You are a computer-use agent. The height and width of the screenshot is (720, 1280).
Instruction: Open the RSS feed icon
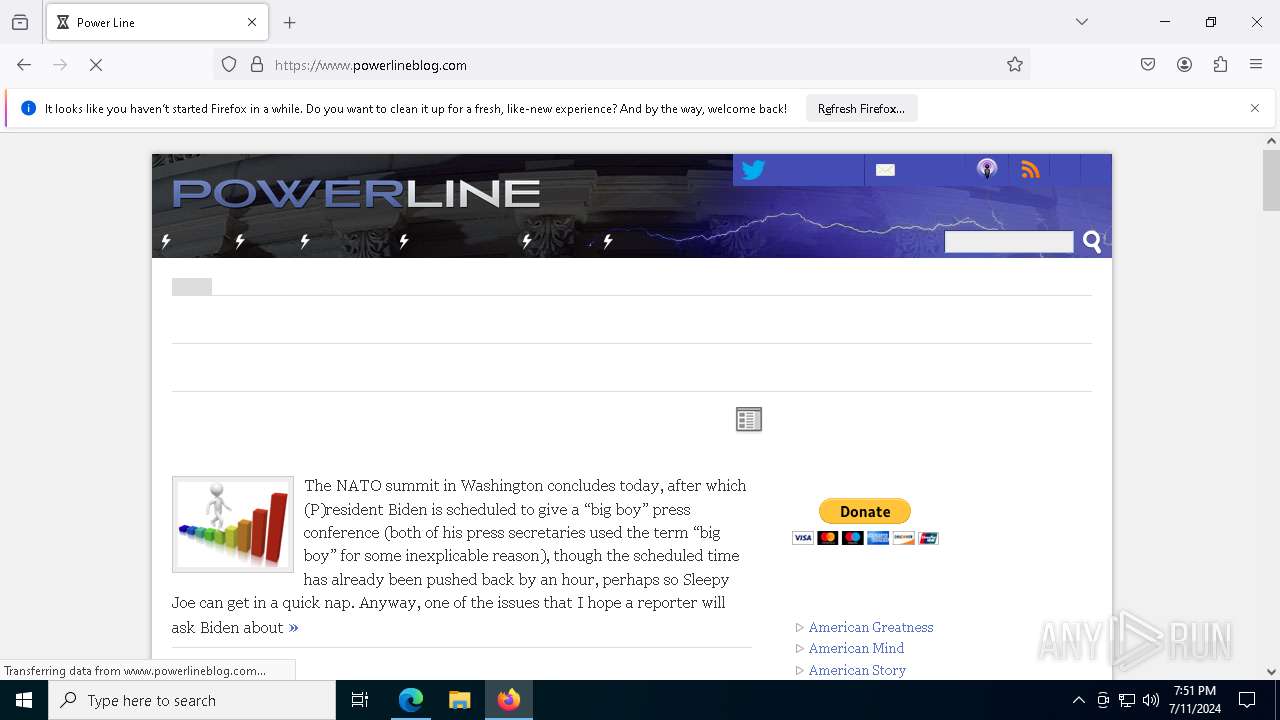[x=1030, y=170]
